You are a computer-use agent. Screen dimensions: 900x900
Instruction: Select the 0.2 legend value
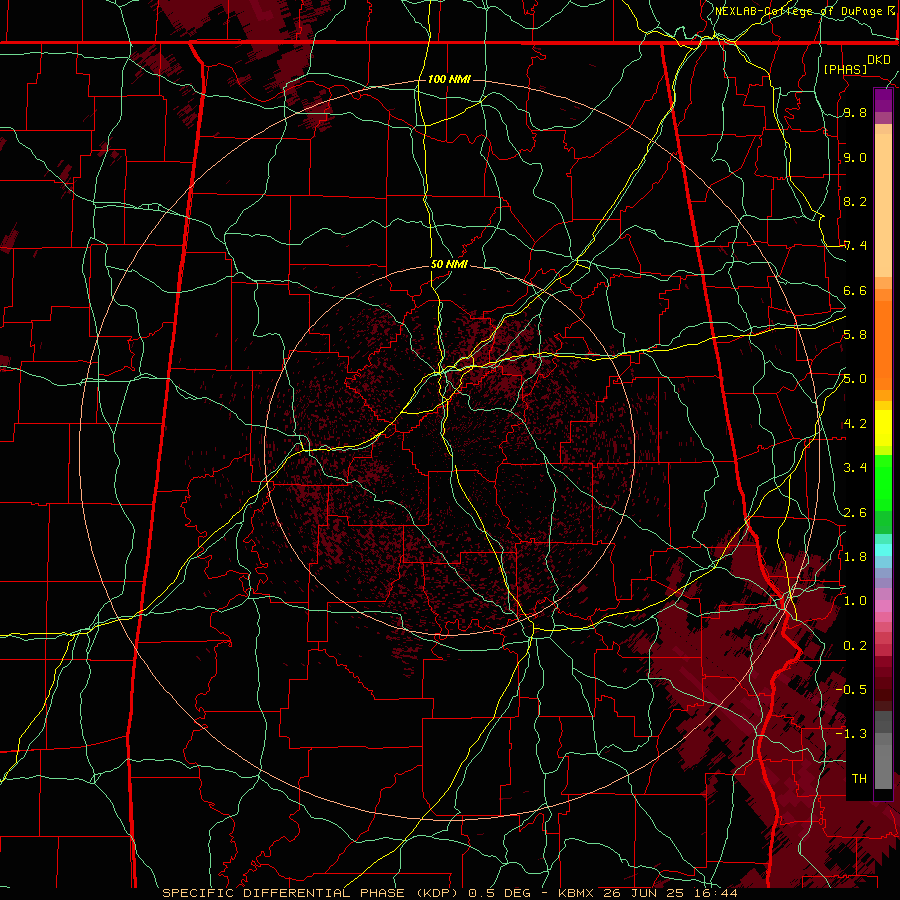coord(855,646)
